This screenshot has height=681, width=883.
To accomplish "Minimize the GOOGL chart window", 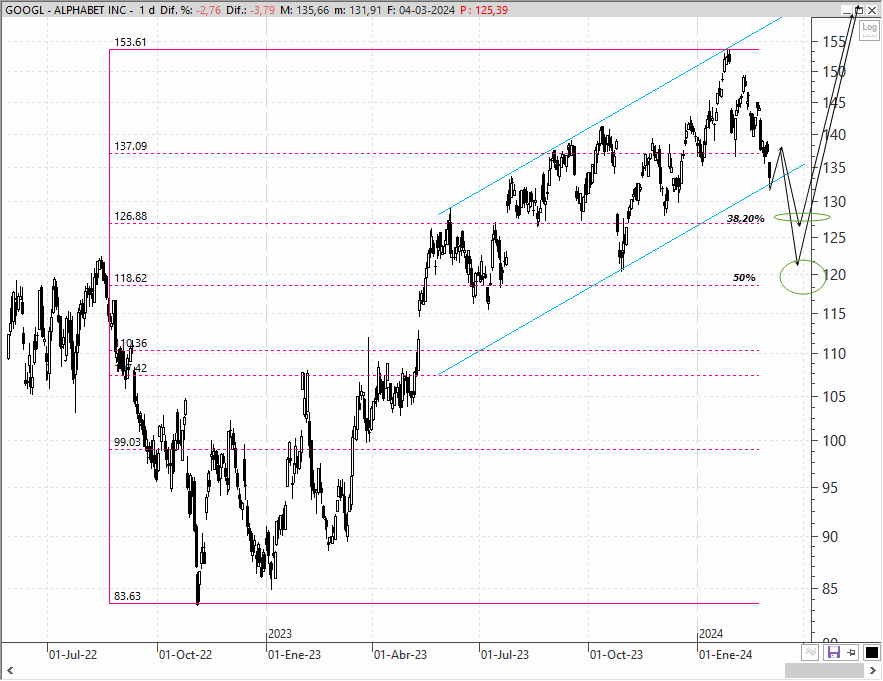I will click(846, 10).
